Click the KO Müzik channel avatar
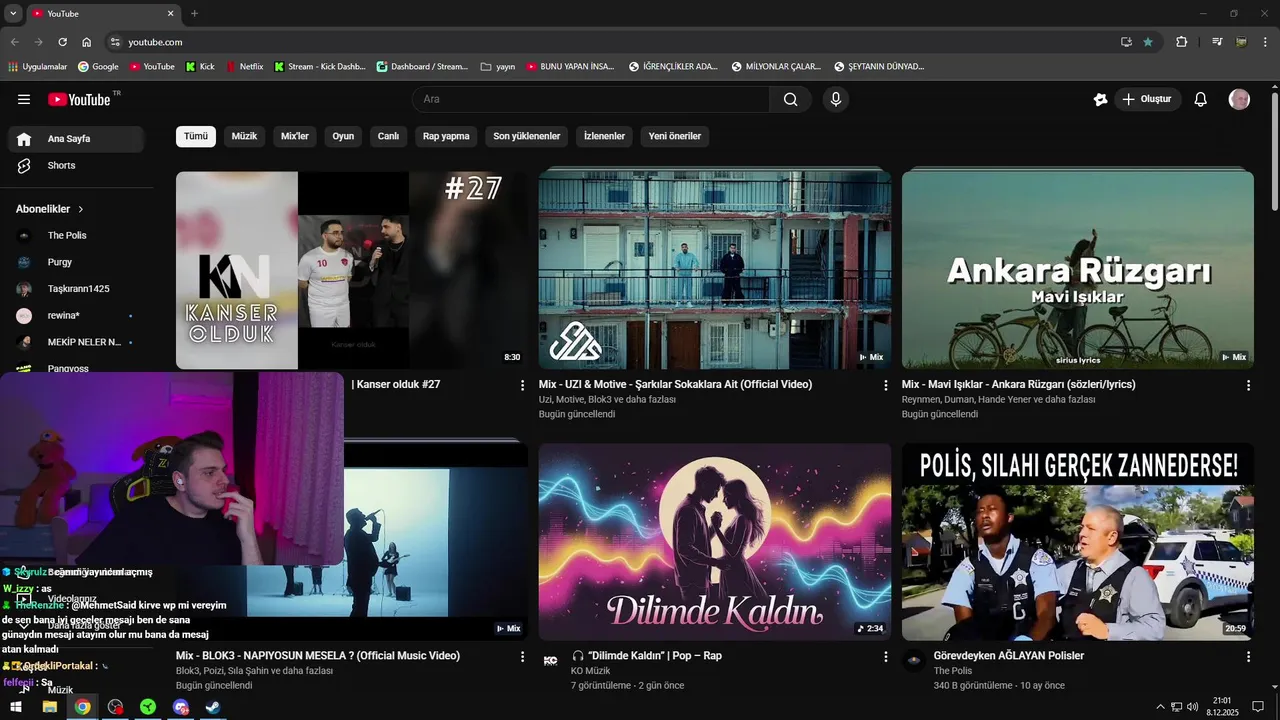Image resolution: width=1280 pixels, height=720 pixels. coord(550,661)
